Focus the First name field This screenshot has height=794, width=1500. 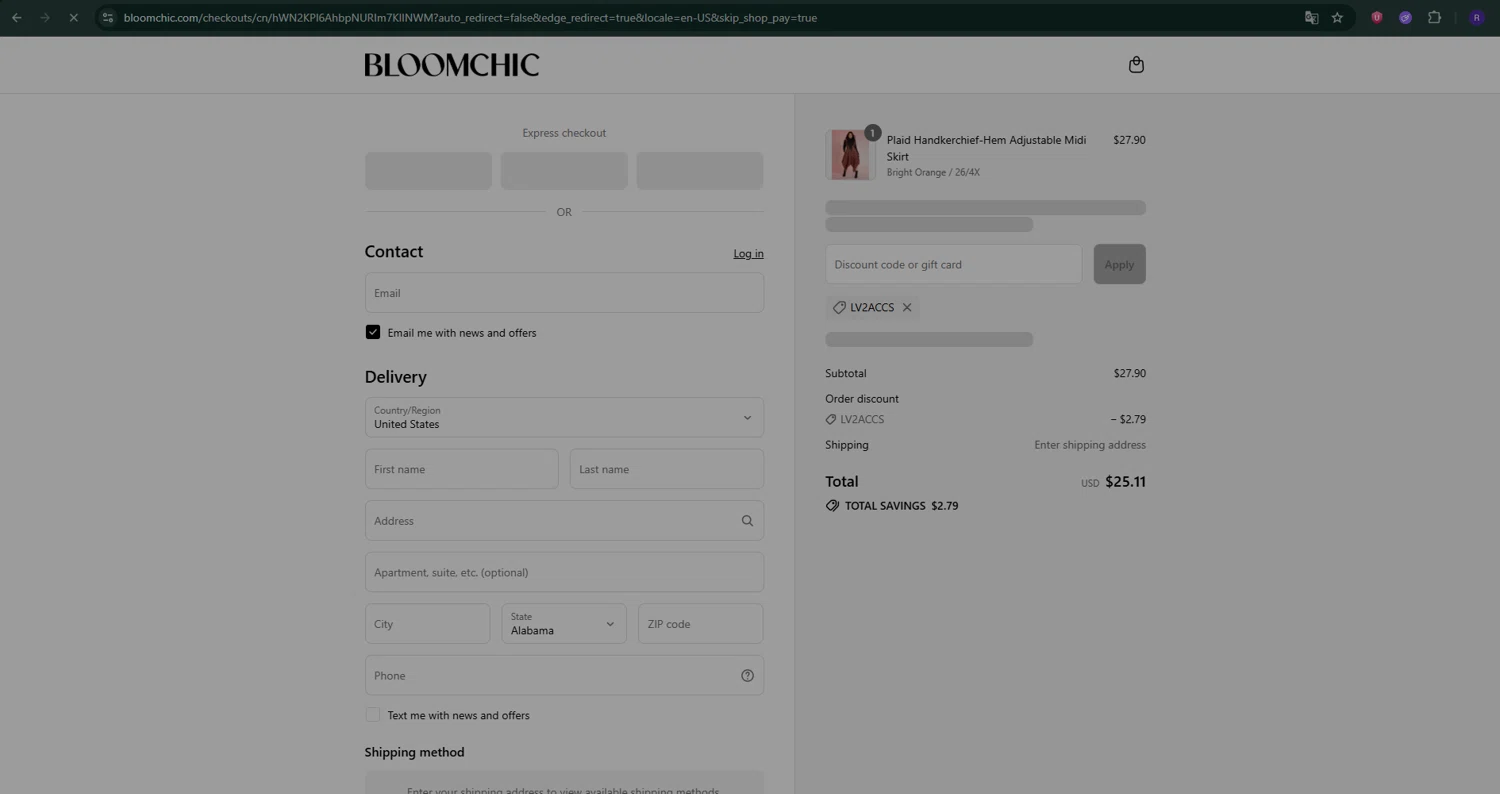coord(462,469)
